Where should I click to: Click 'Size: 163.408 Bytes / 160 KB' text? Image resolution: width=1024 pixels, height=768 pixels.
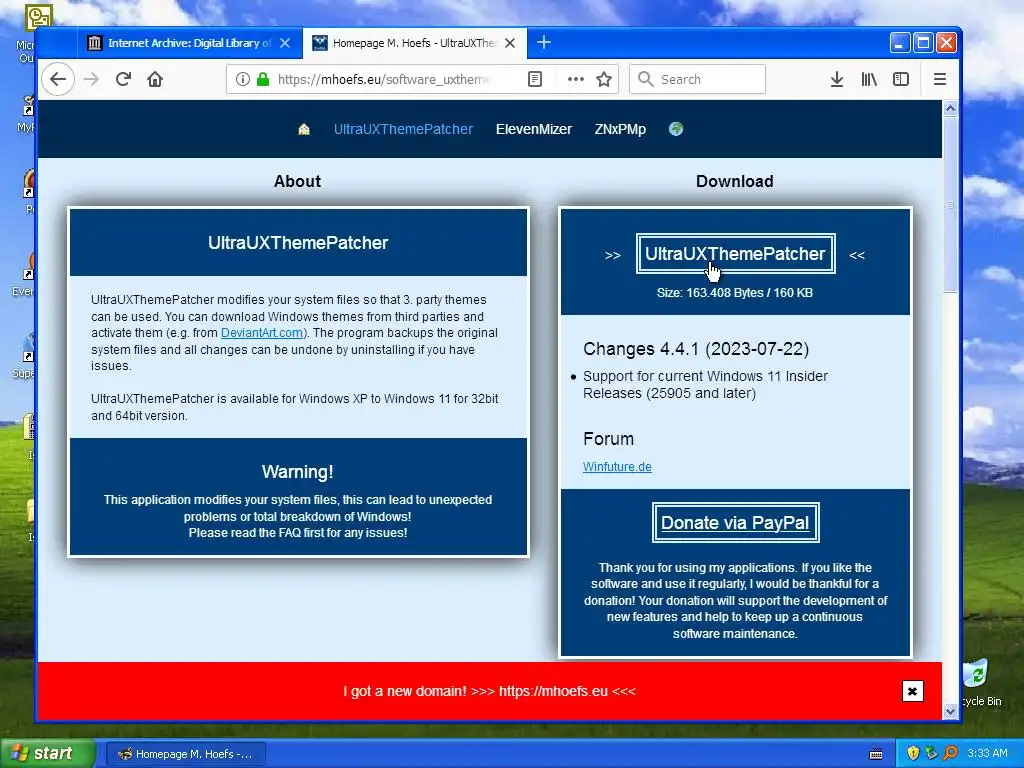click(x=735, y=293)
